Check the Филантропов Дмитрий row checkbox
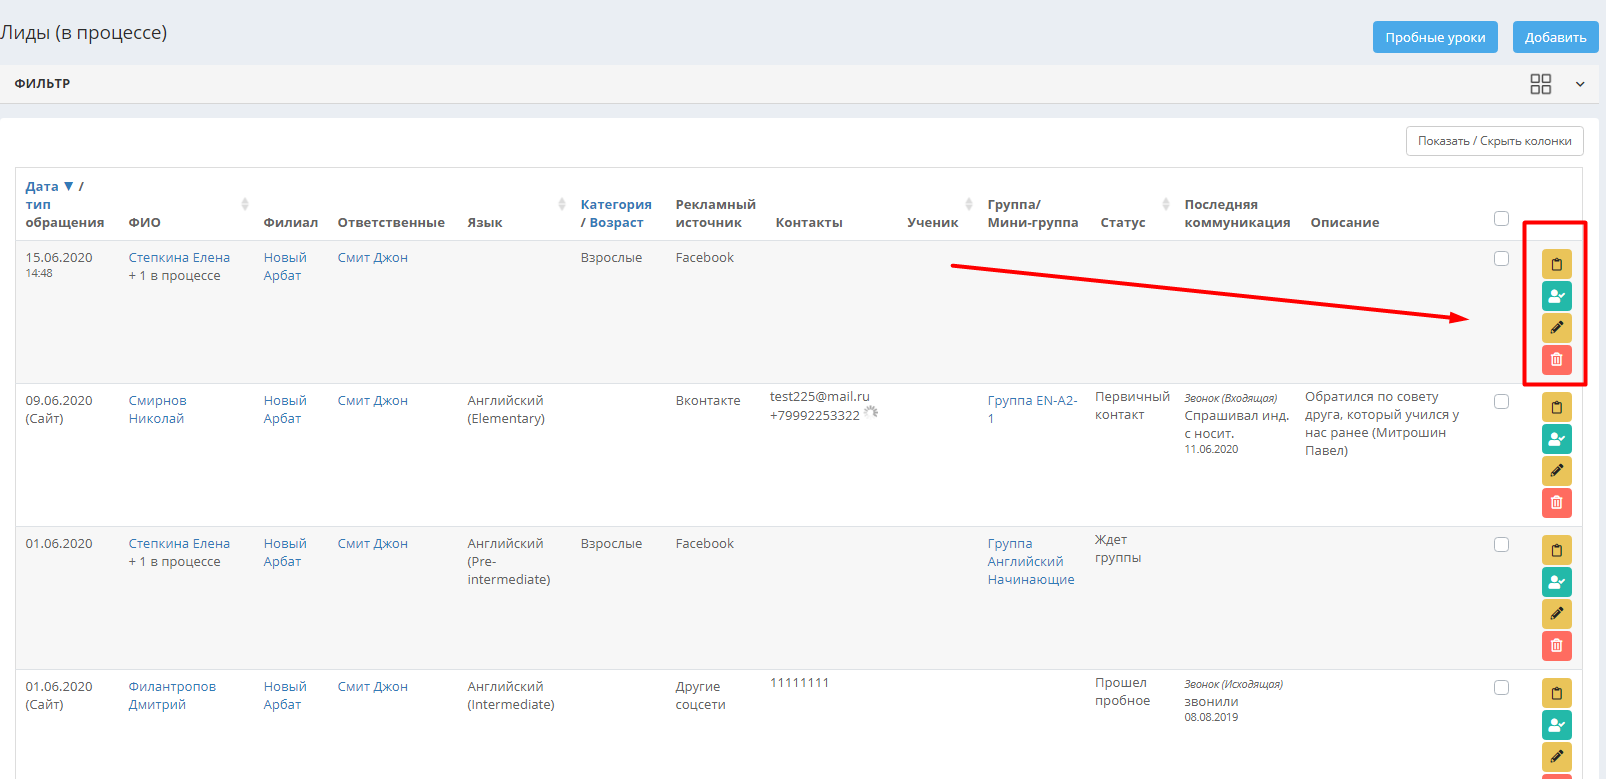The height and width of the screenshot is (779, 1606). coord(1501,687)
